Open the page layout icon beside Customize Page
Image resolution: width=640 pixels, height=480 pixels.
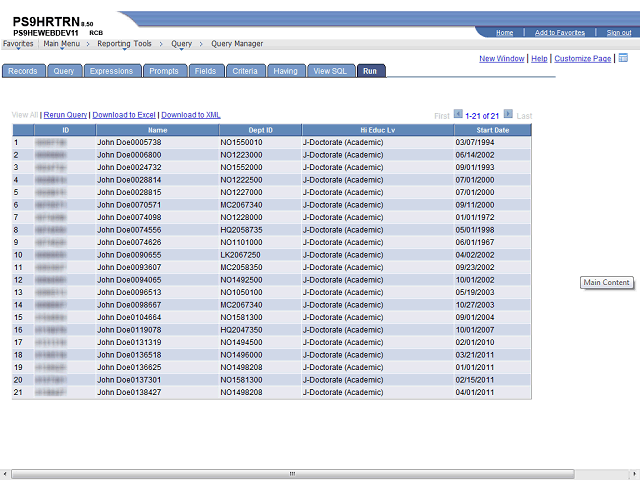pyautogui.click(x=623, y=58)
